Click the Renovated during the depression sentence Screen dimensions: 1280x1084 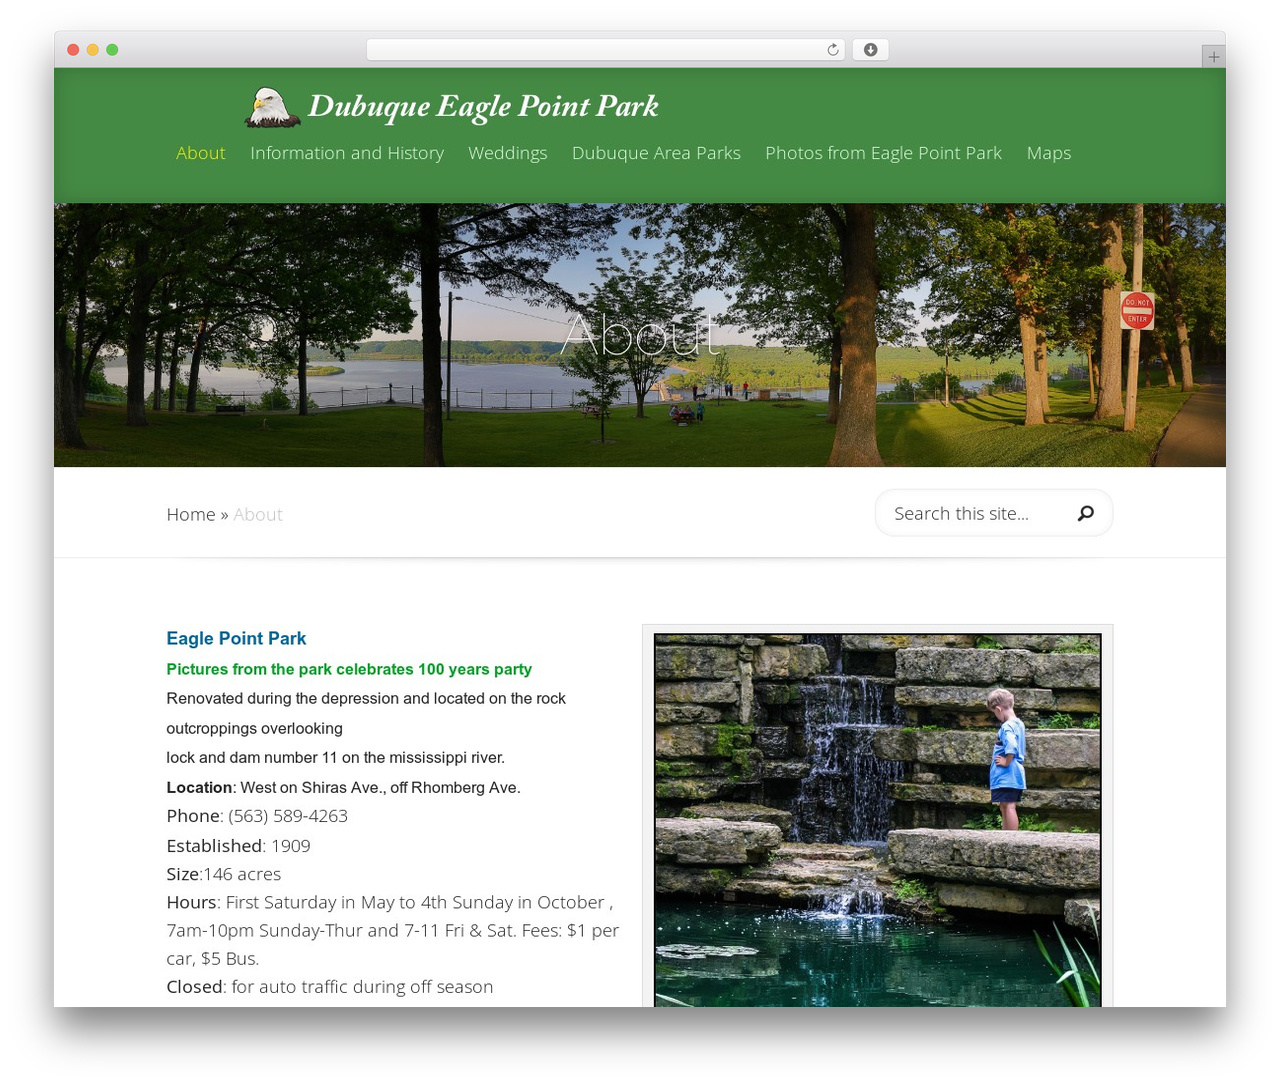coord(366,713)
